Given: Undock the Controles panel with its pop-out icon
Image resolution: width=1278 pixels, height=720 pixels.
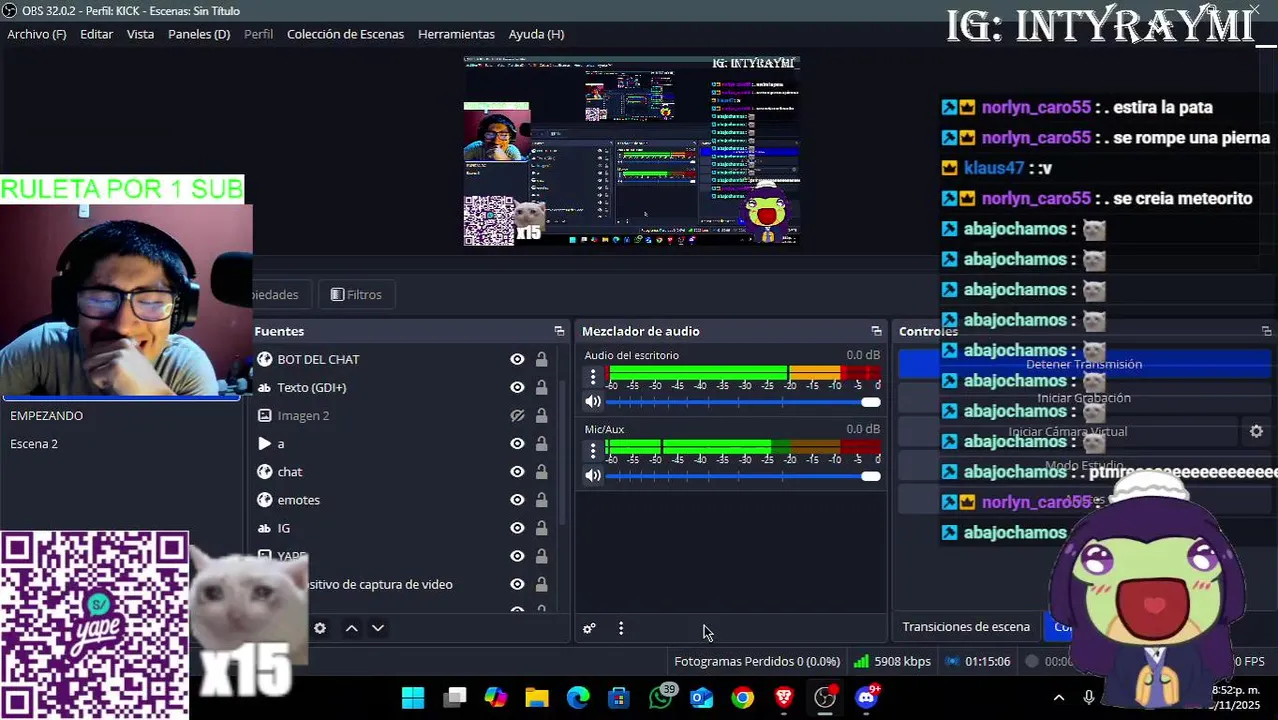Looking at the screenshot, I should click(1266, 331).
